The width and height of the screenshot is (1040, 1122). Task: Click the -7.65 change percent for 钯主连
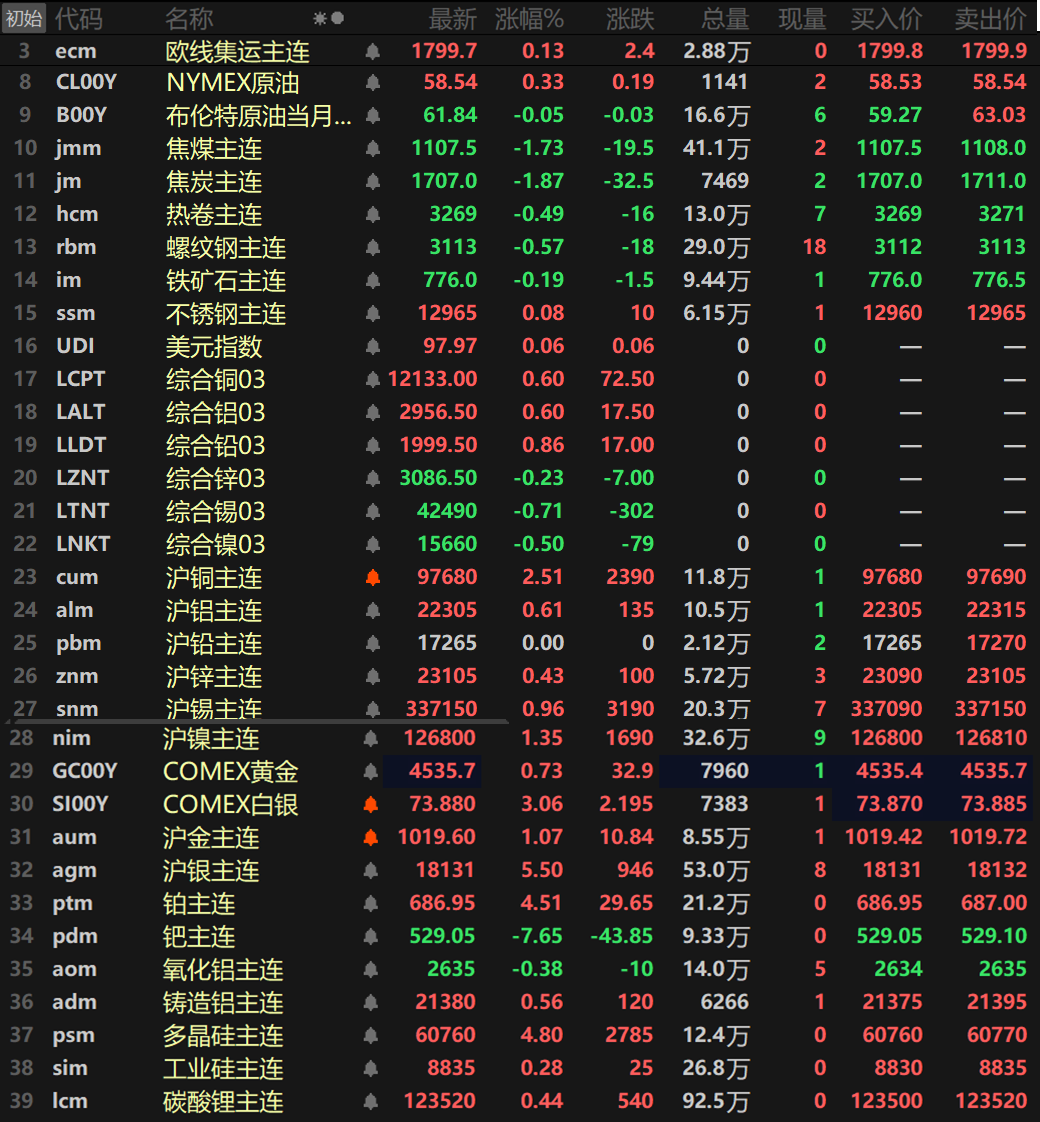537,936
